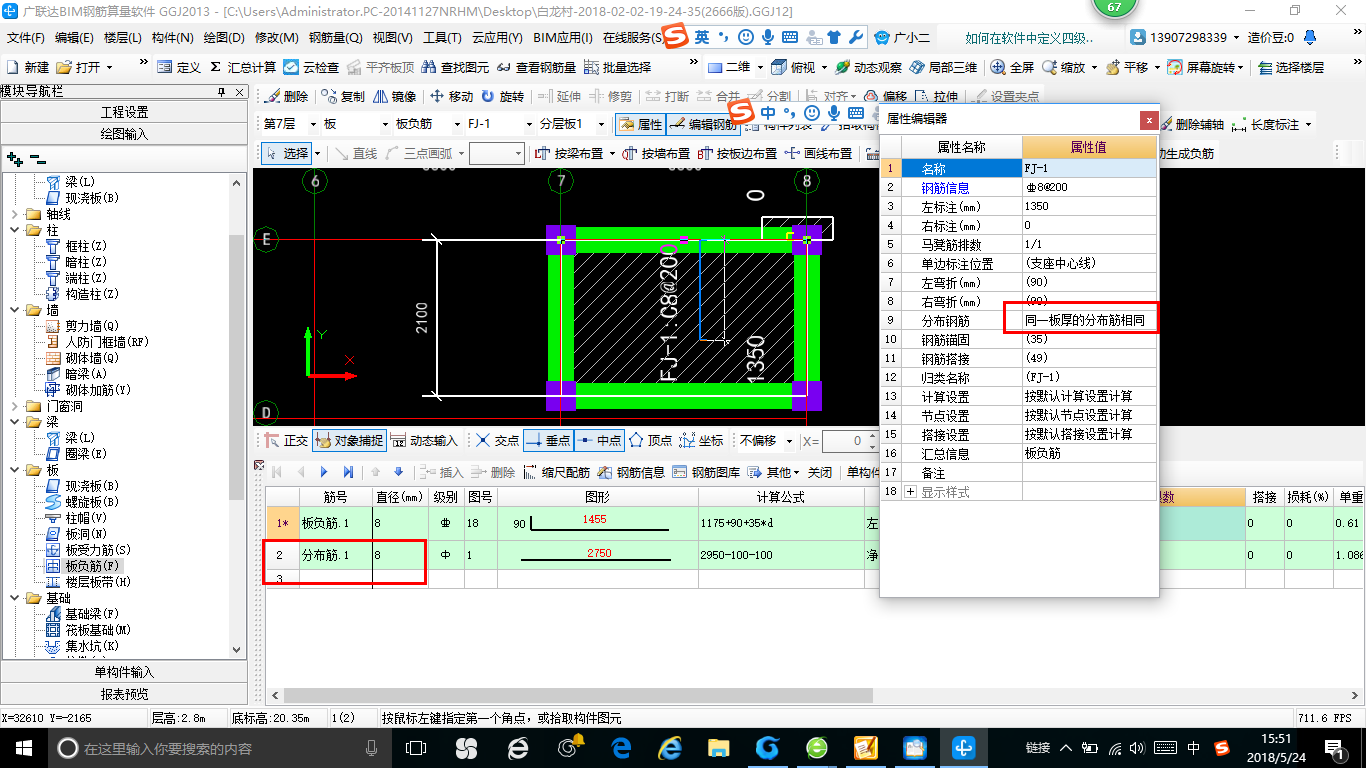Viewport: 1366px width, 768px height.
Task: Select the 旋转 rotate tool
Action: (503, 97)
